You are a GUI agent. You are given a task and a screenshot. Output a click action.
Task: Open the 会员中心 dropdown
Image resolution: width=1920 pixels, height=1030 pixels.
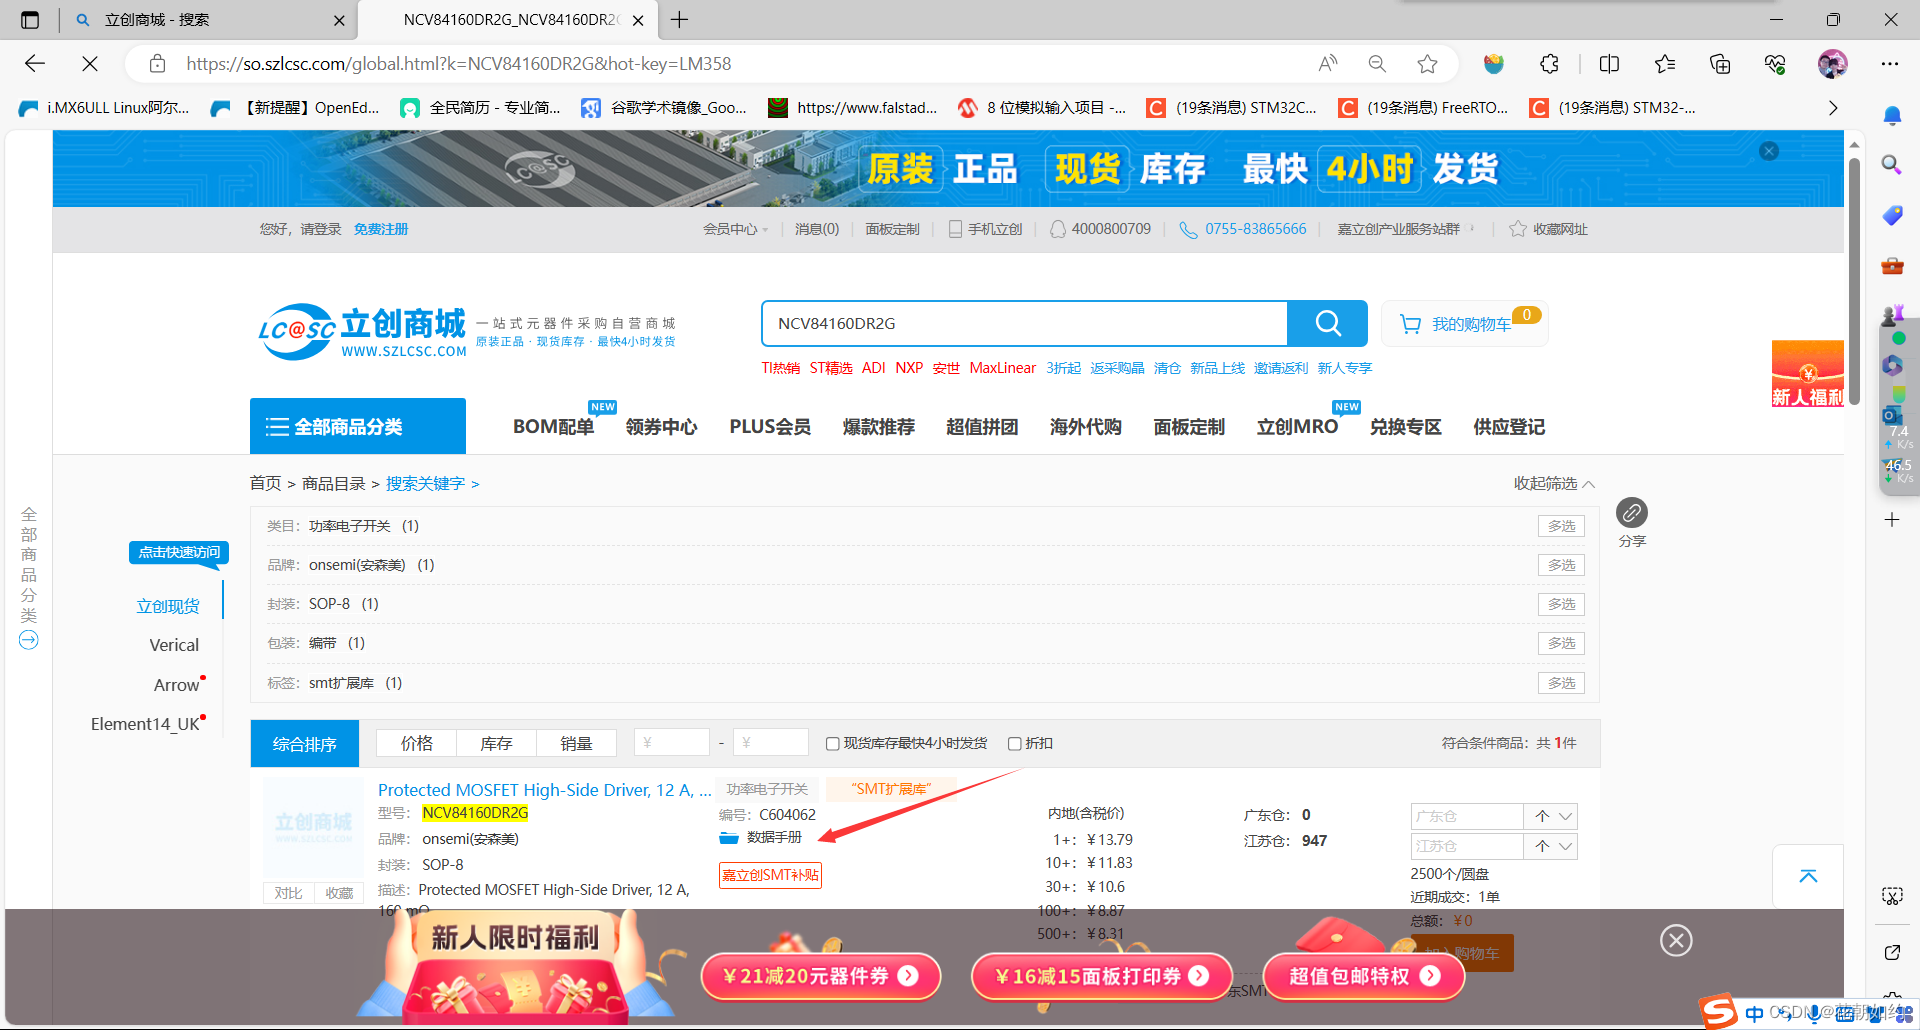click(735, 229)
